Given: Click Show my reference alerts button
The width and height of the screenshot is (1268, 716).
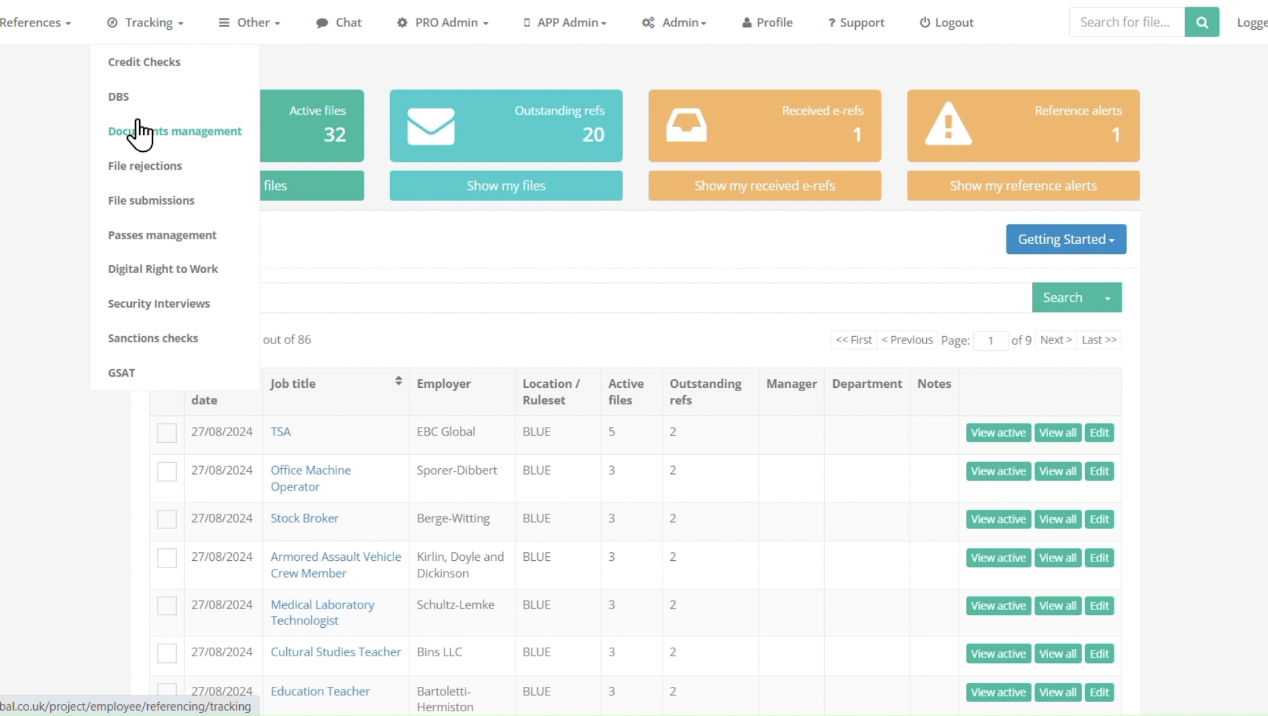Looking at the screenshot, I should [x=1023, y=185].
